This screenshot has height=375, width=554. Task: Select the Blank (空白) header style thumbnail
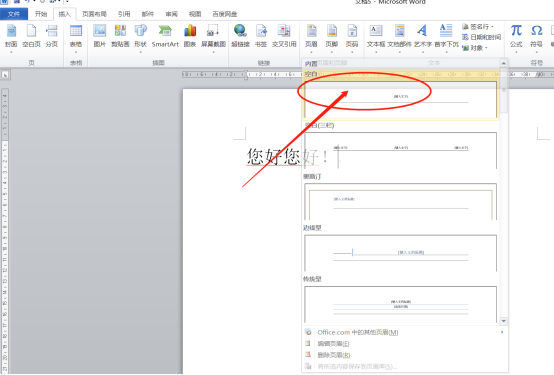pyautogui.click(x=400, y=99)
